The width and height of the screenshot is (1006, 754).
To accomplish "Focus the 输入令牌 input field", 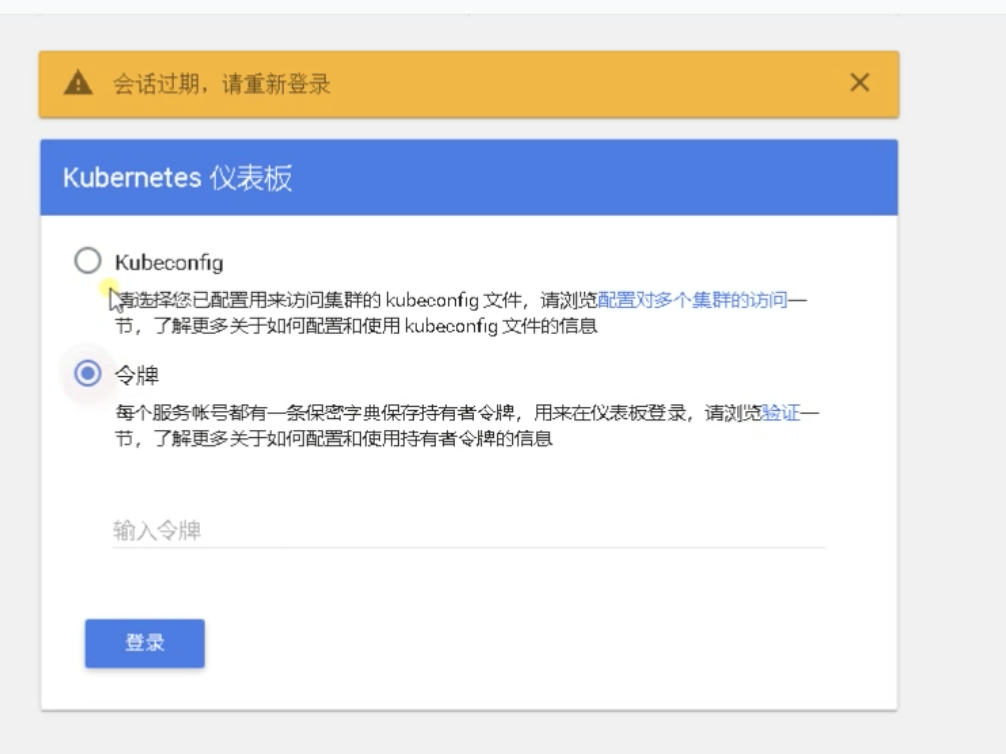I will pyautogui.click(x=468, y=530).
